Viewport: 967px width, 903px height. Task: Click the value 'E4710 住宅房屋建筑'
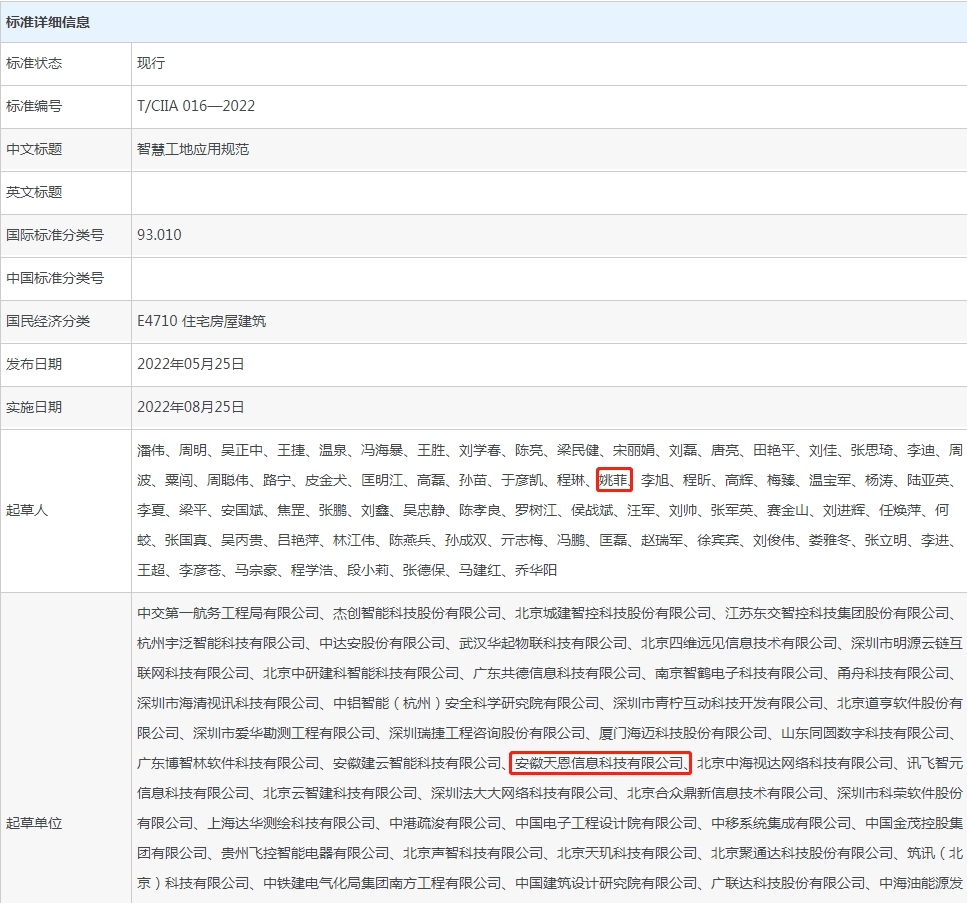click(x=202, y=321)
